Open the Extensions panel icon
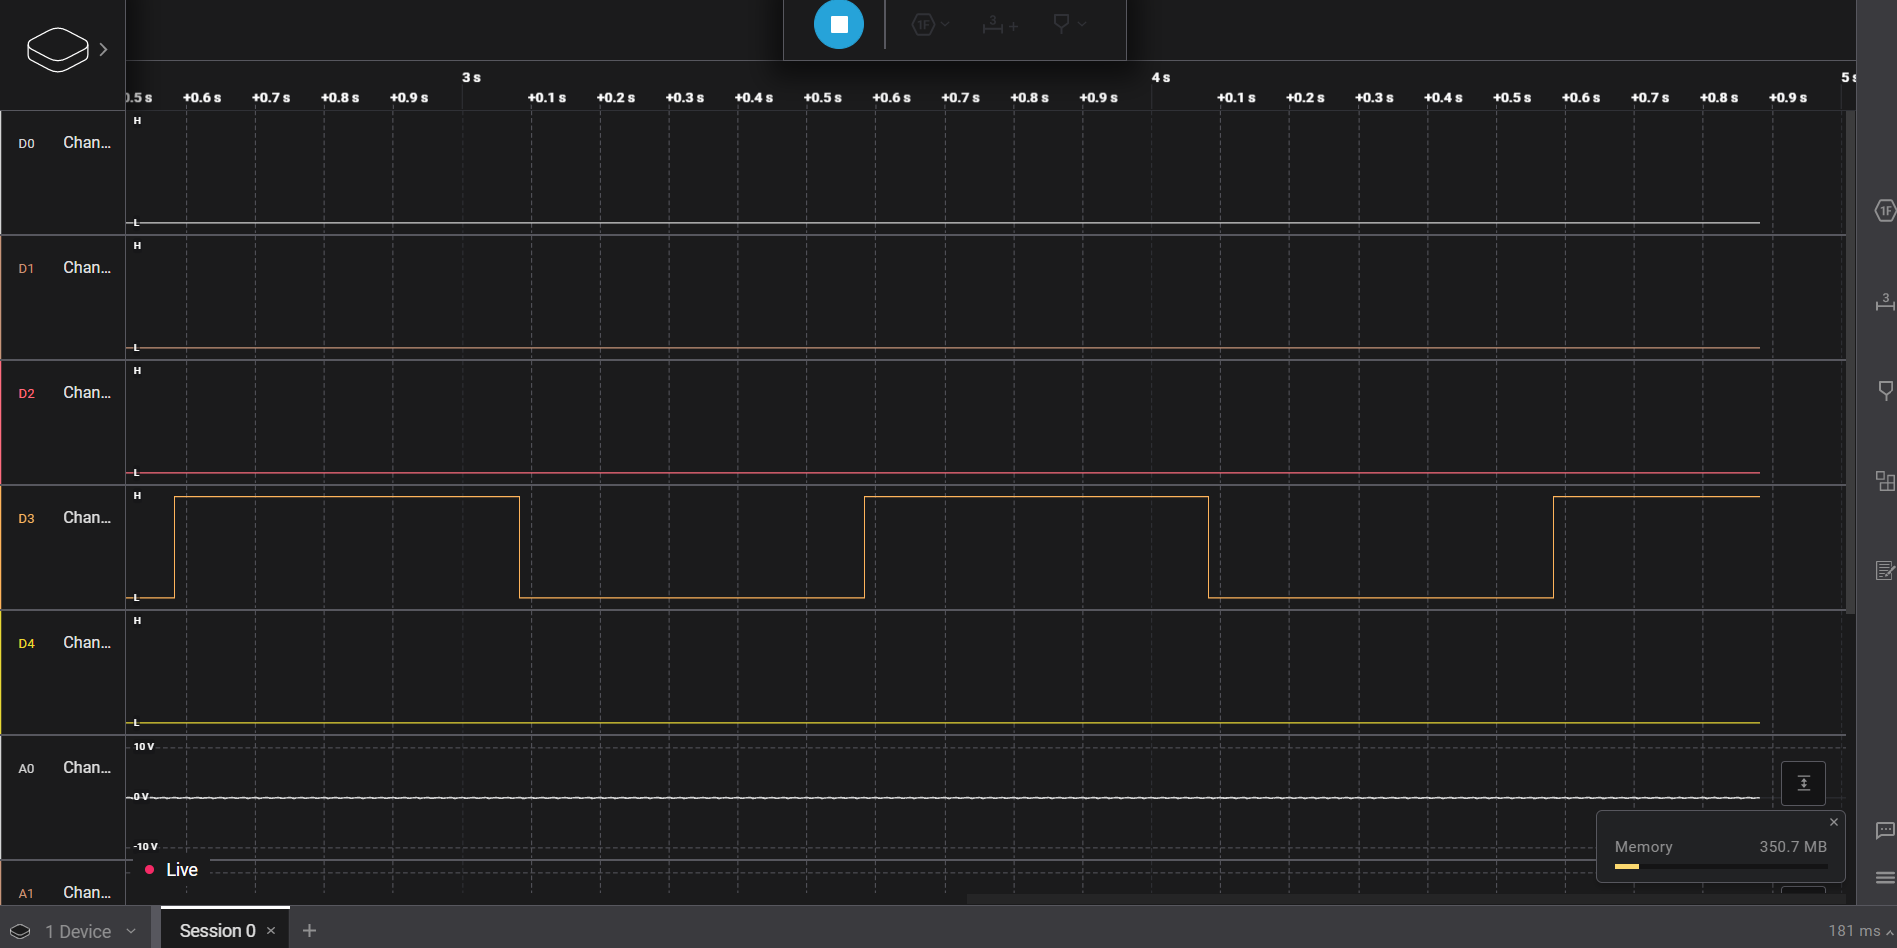The width and height of the screenshot is (1897, 948). (1885, 481)
